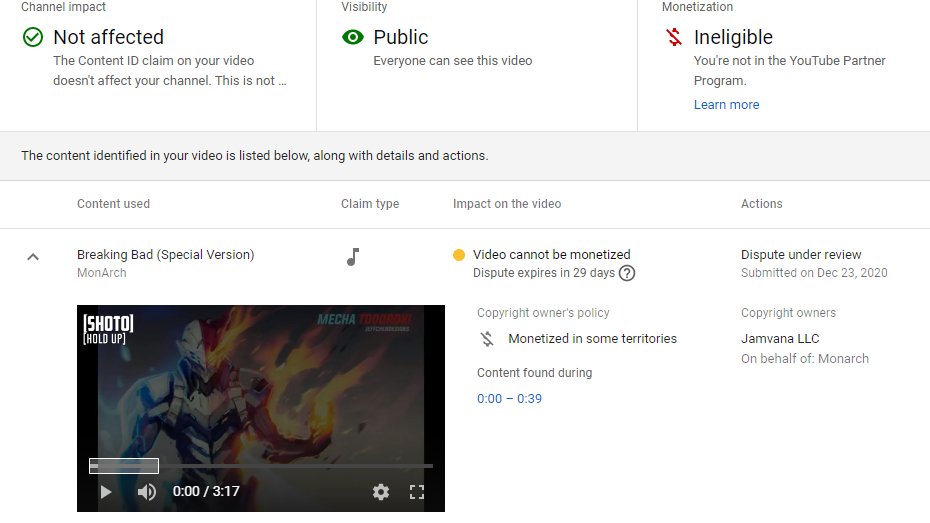
Task: Click the Content used column header
Action: coord(113,203)
